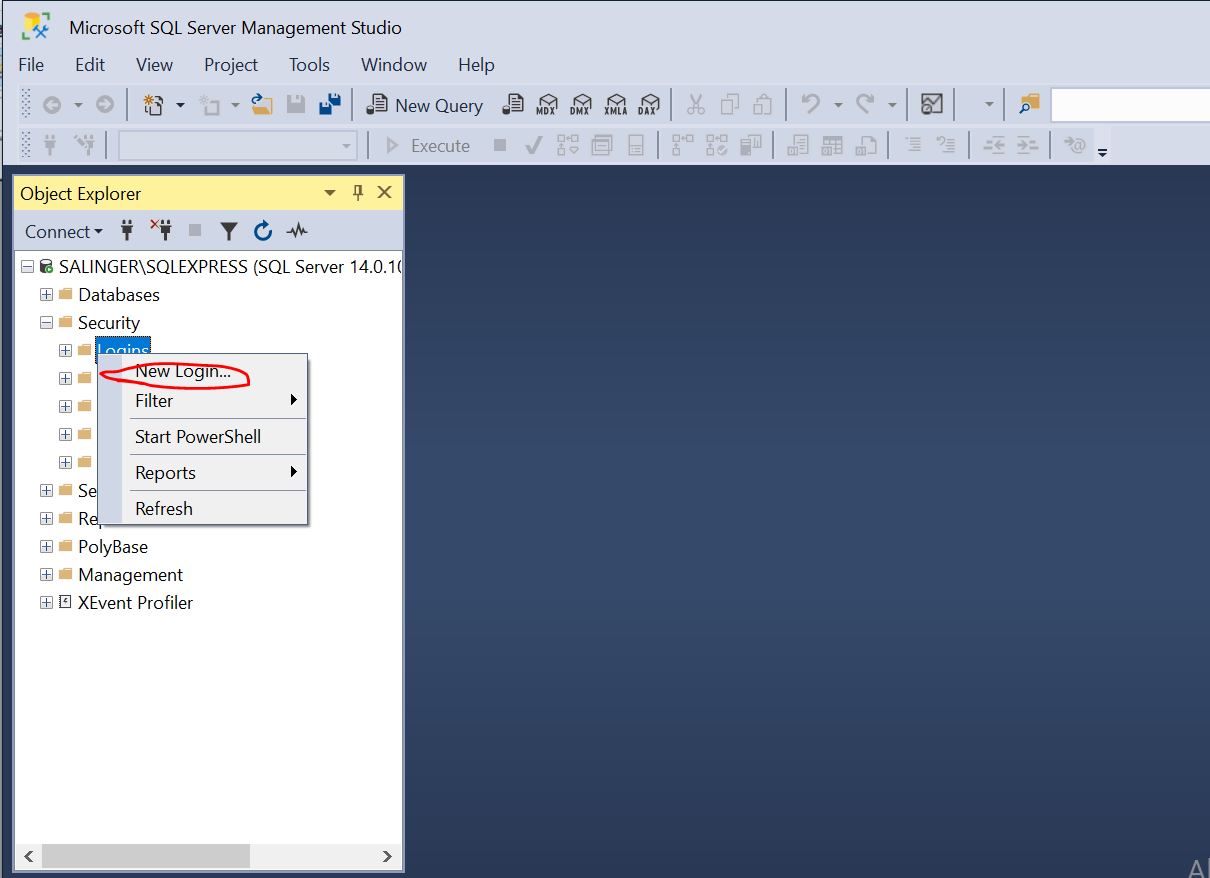
Task: Open the toolbar overflow options arrow
Action: (1103, 152)
